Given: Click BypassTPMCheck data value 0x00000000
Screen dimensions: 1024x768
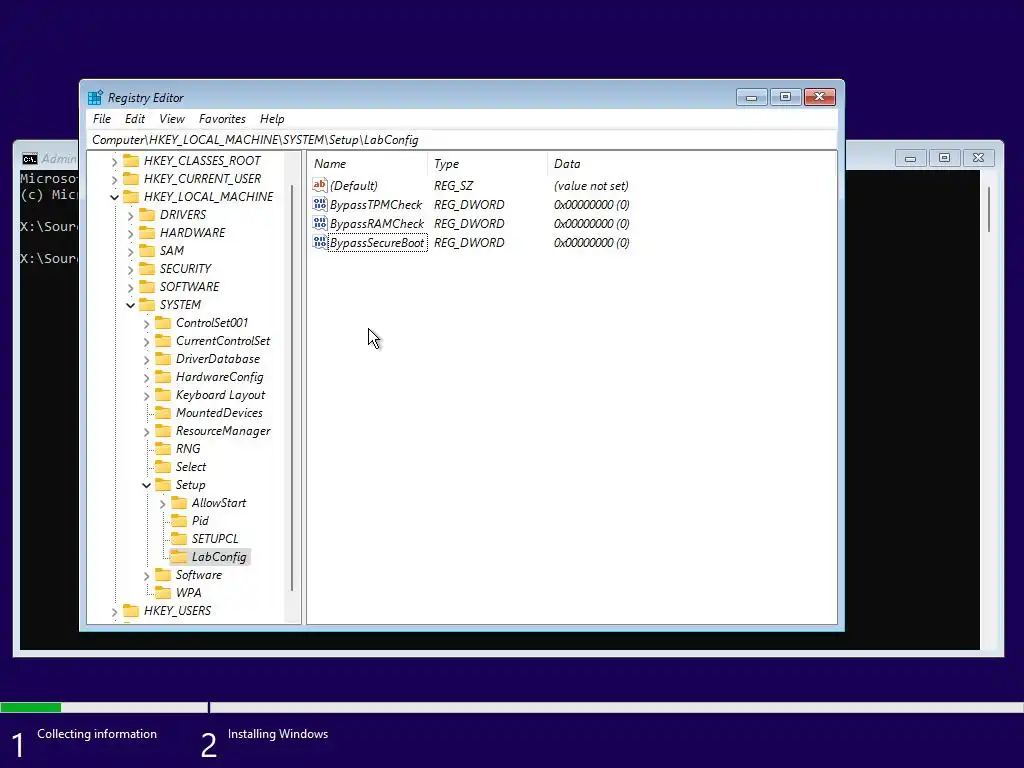Looking at the screenshot, I should (x=592, y=204).
